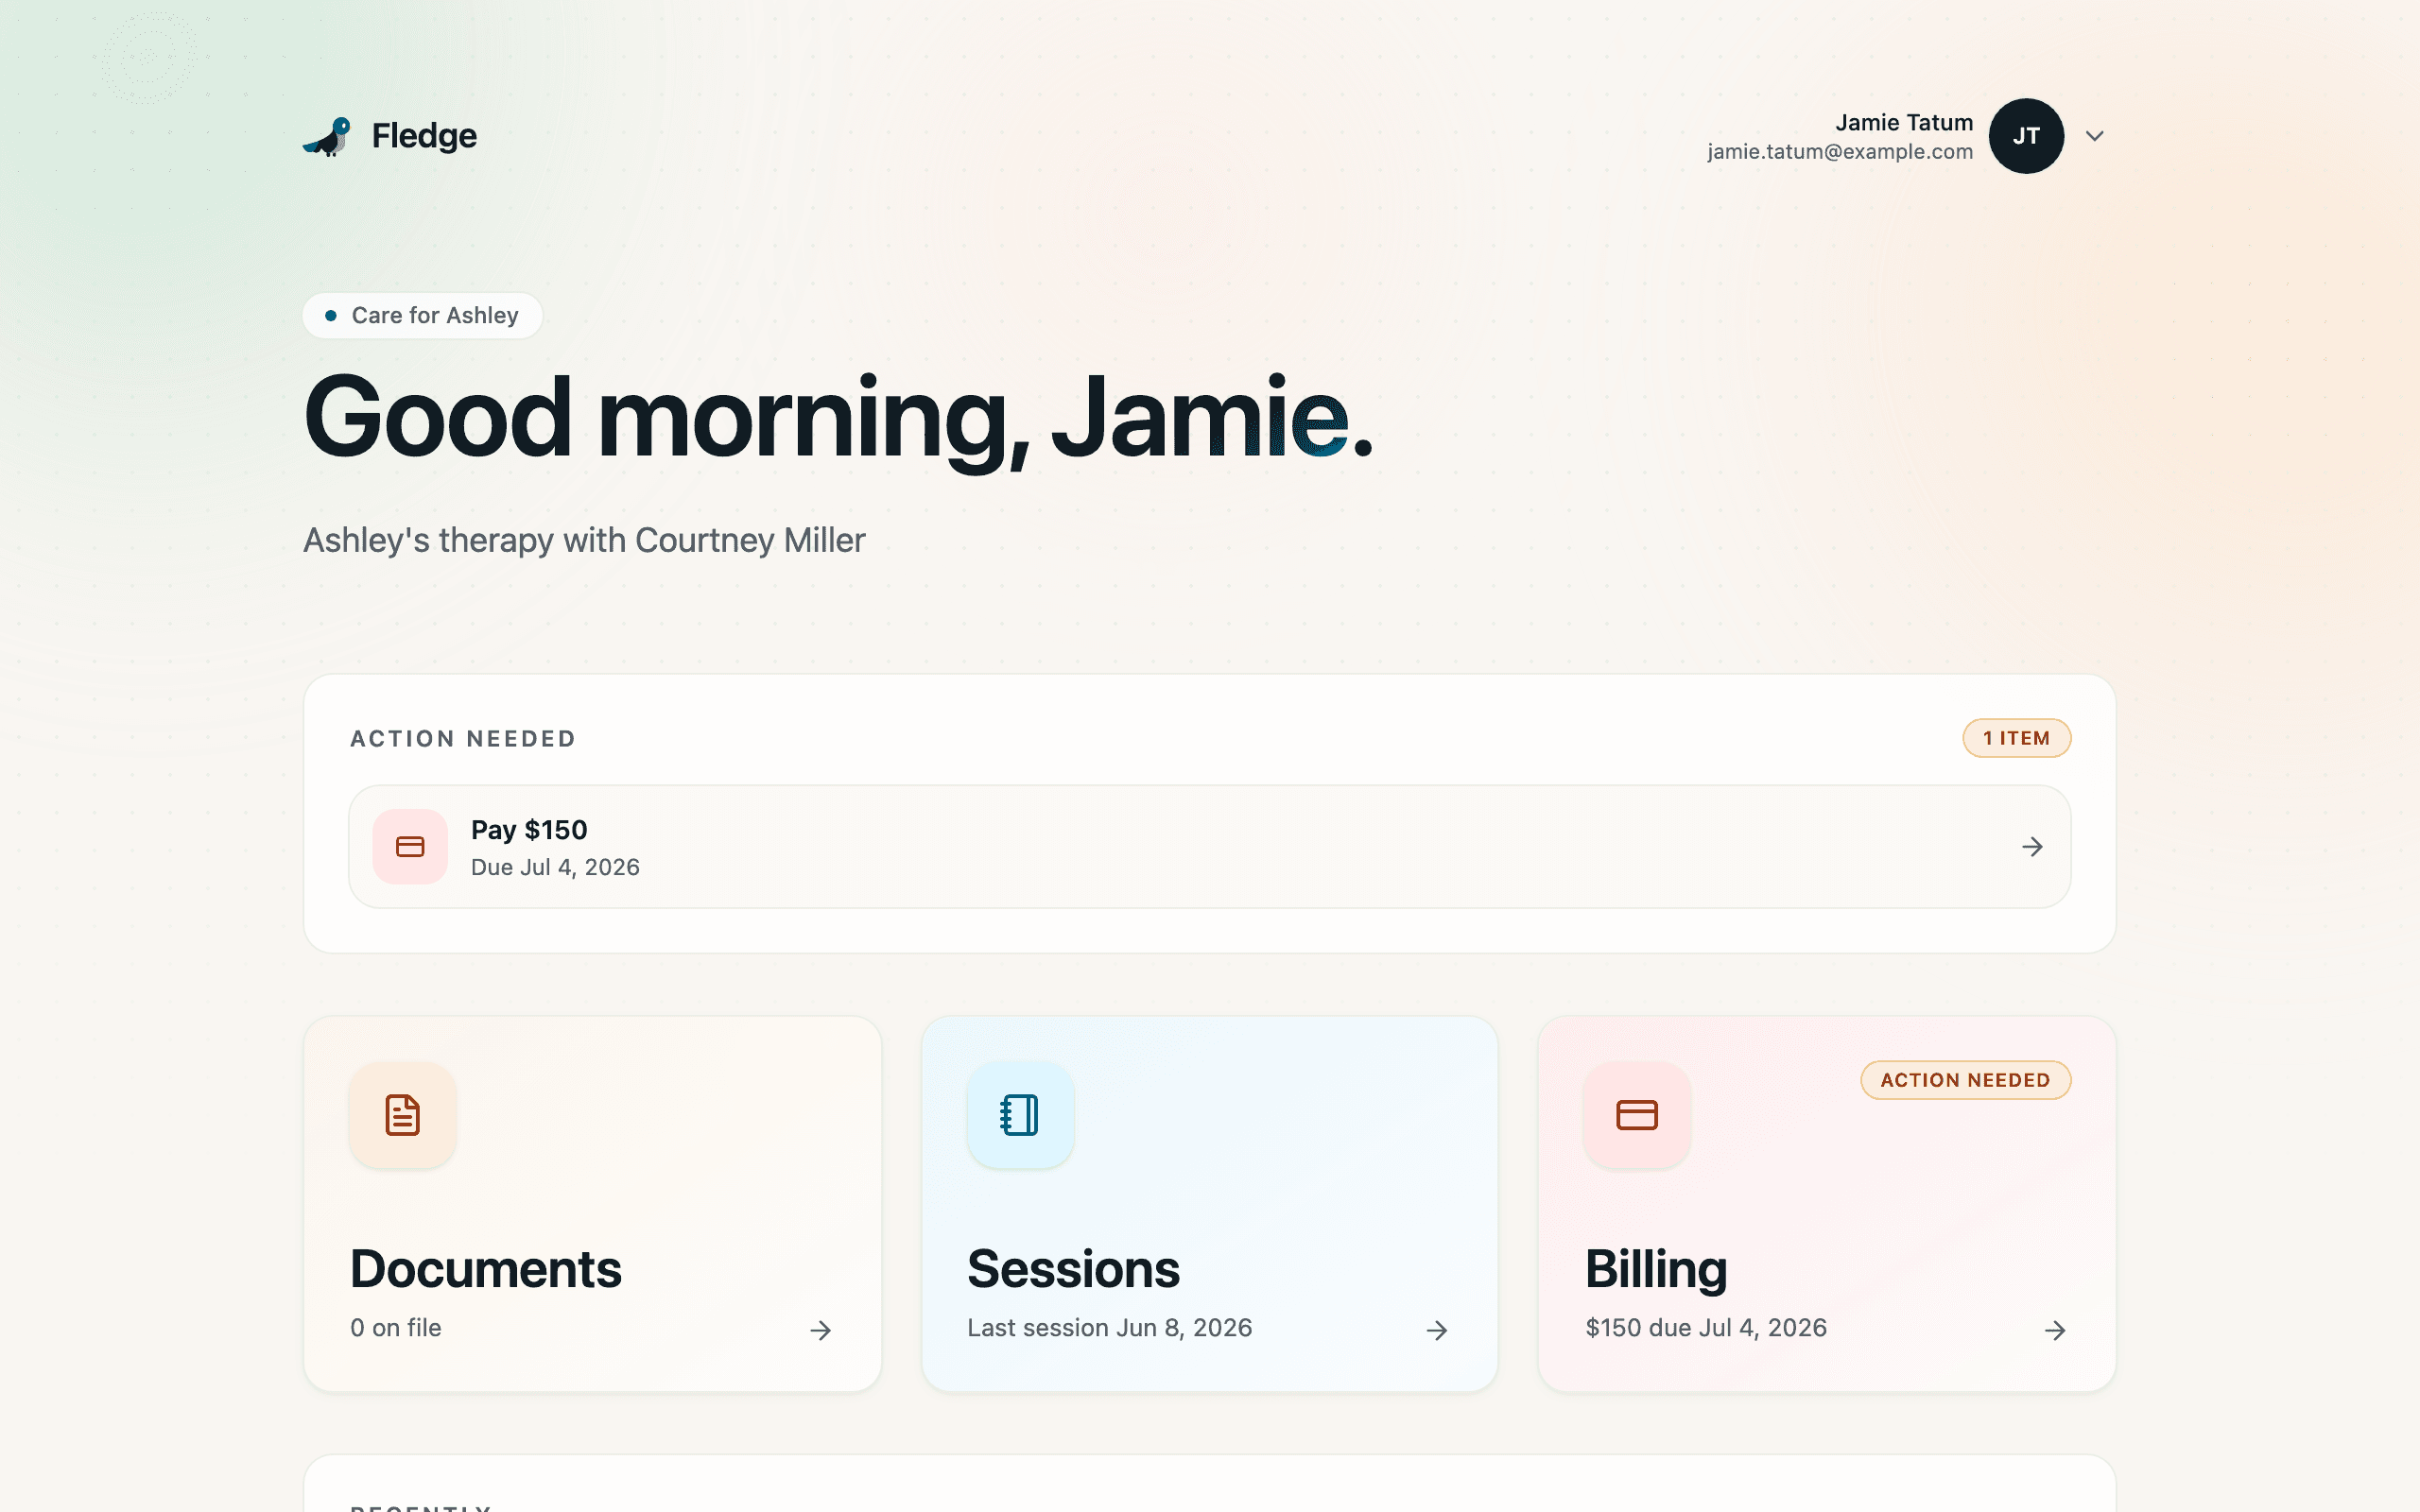Click 'Last session Jun 8, 2026' text

(x=1109, y=1328)
